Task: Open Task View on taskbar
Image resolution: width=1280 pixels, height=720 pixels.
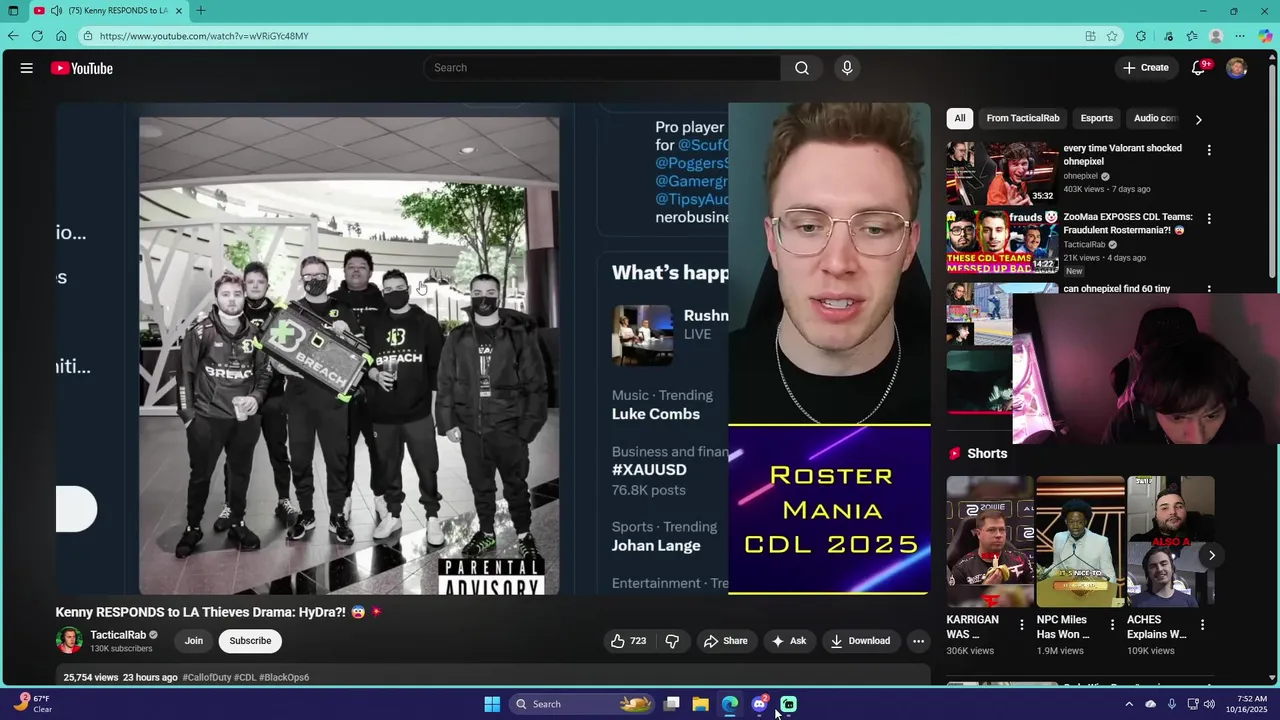Action: click(x=672, y=704)
